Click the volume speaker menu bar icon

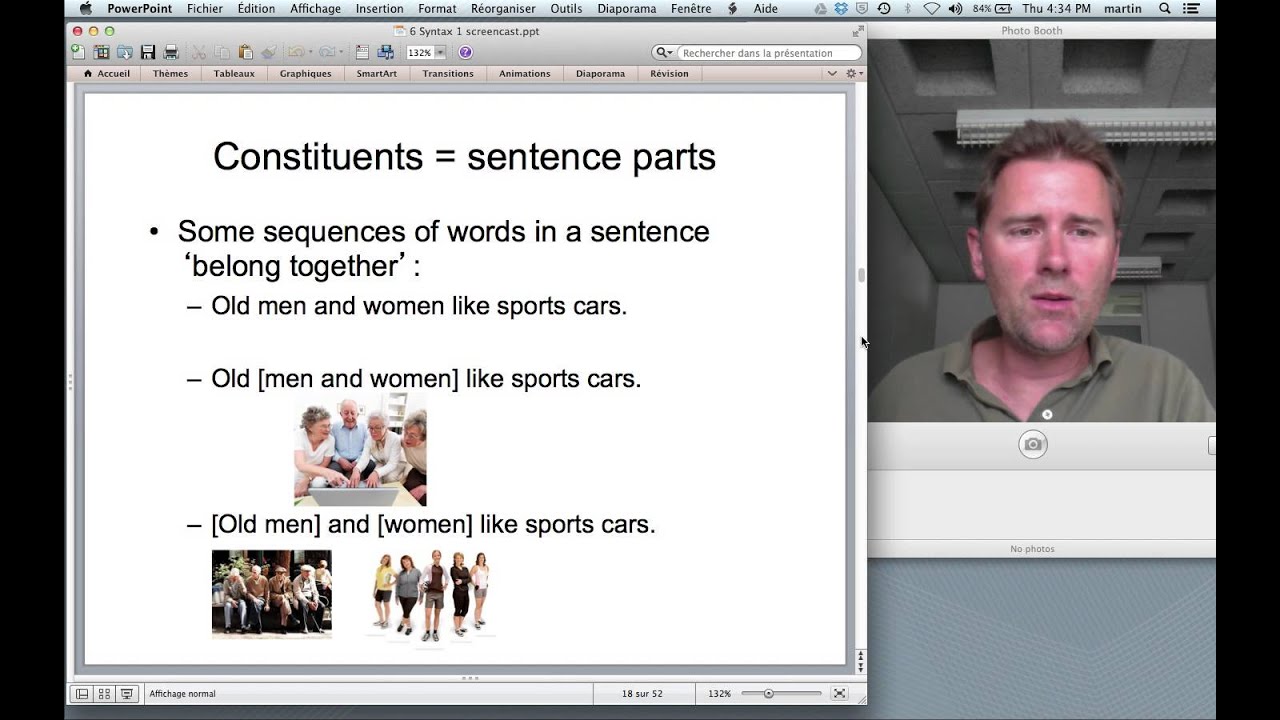coord(955,9)
